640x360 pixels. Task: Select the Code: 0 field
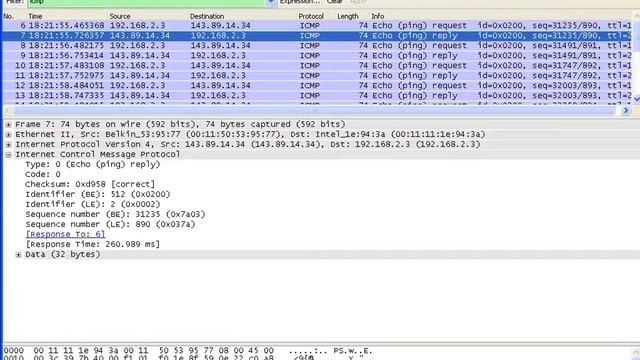43,174
